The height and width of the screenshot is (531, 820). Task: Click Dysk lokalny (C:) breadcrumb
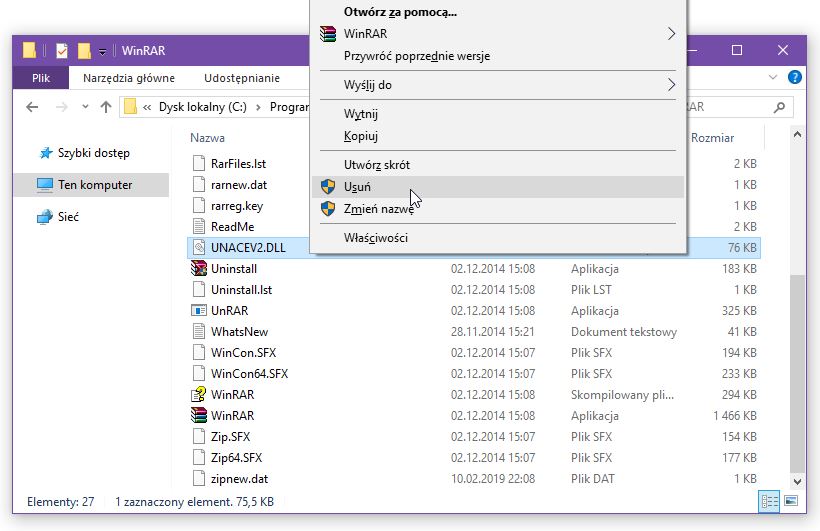[x=202, y=107]
